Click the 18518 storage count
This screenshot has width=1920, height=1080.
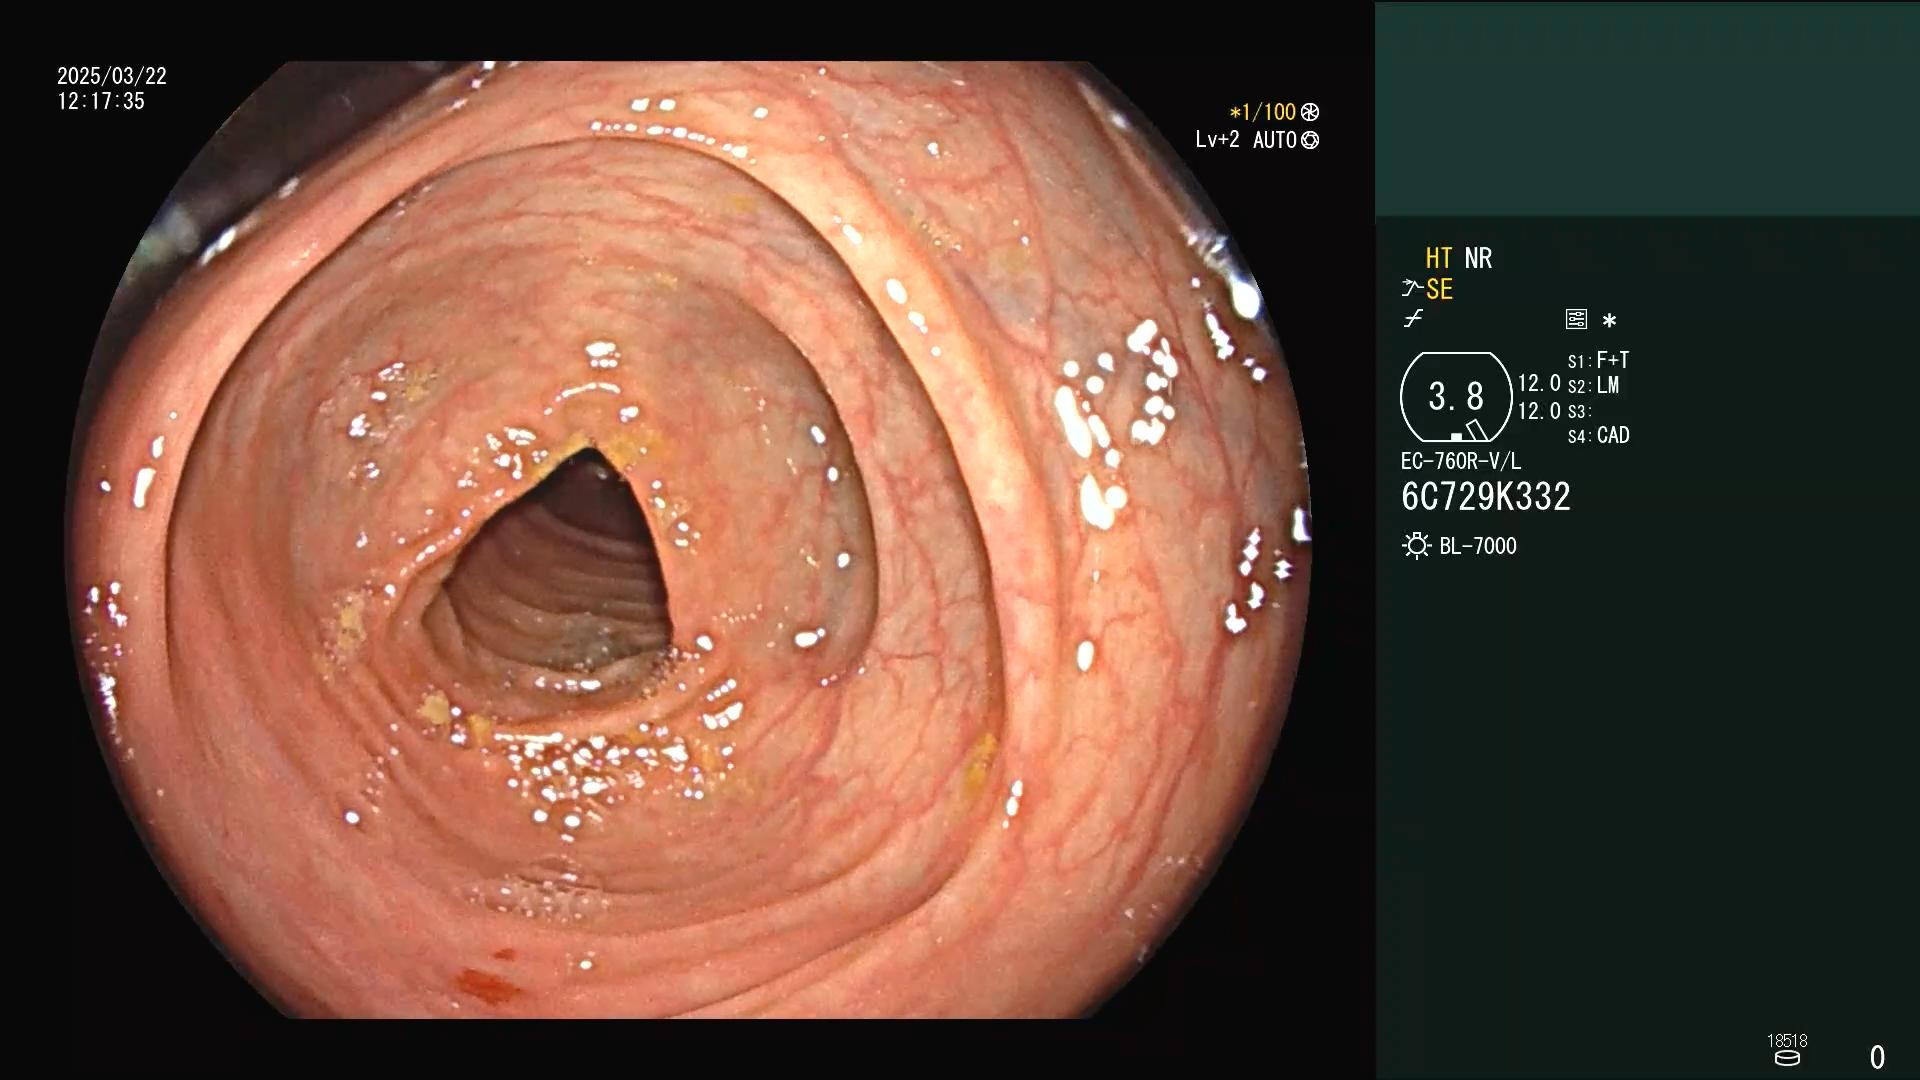tap(1787, 1041)
